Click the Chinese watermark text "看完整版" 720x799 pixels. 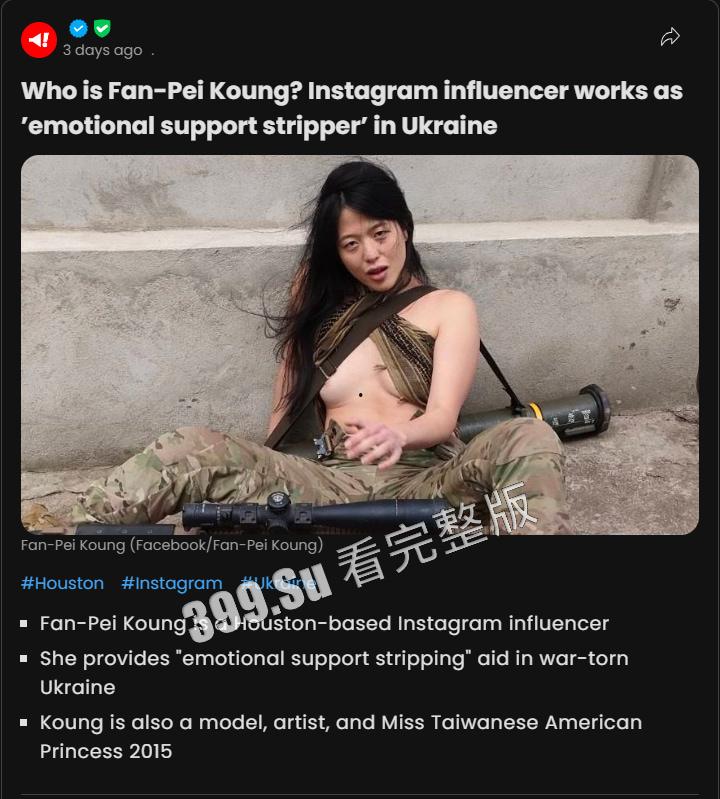437,534
